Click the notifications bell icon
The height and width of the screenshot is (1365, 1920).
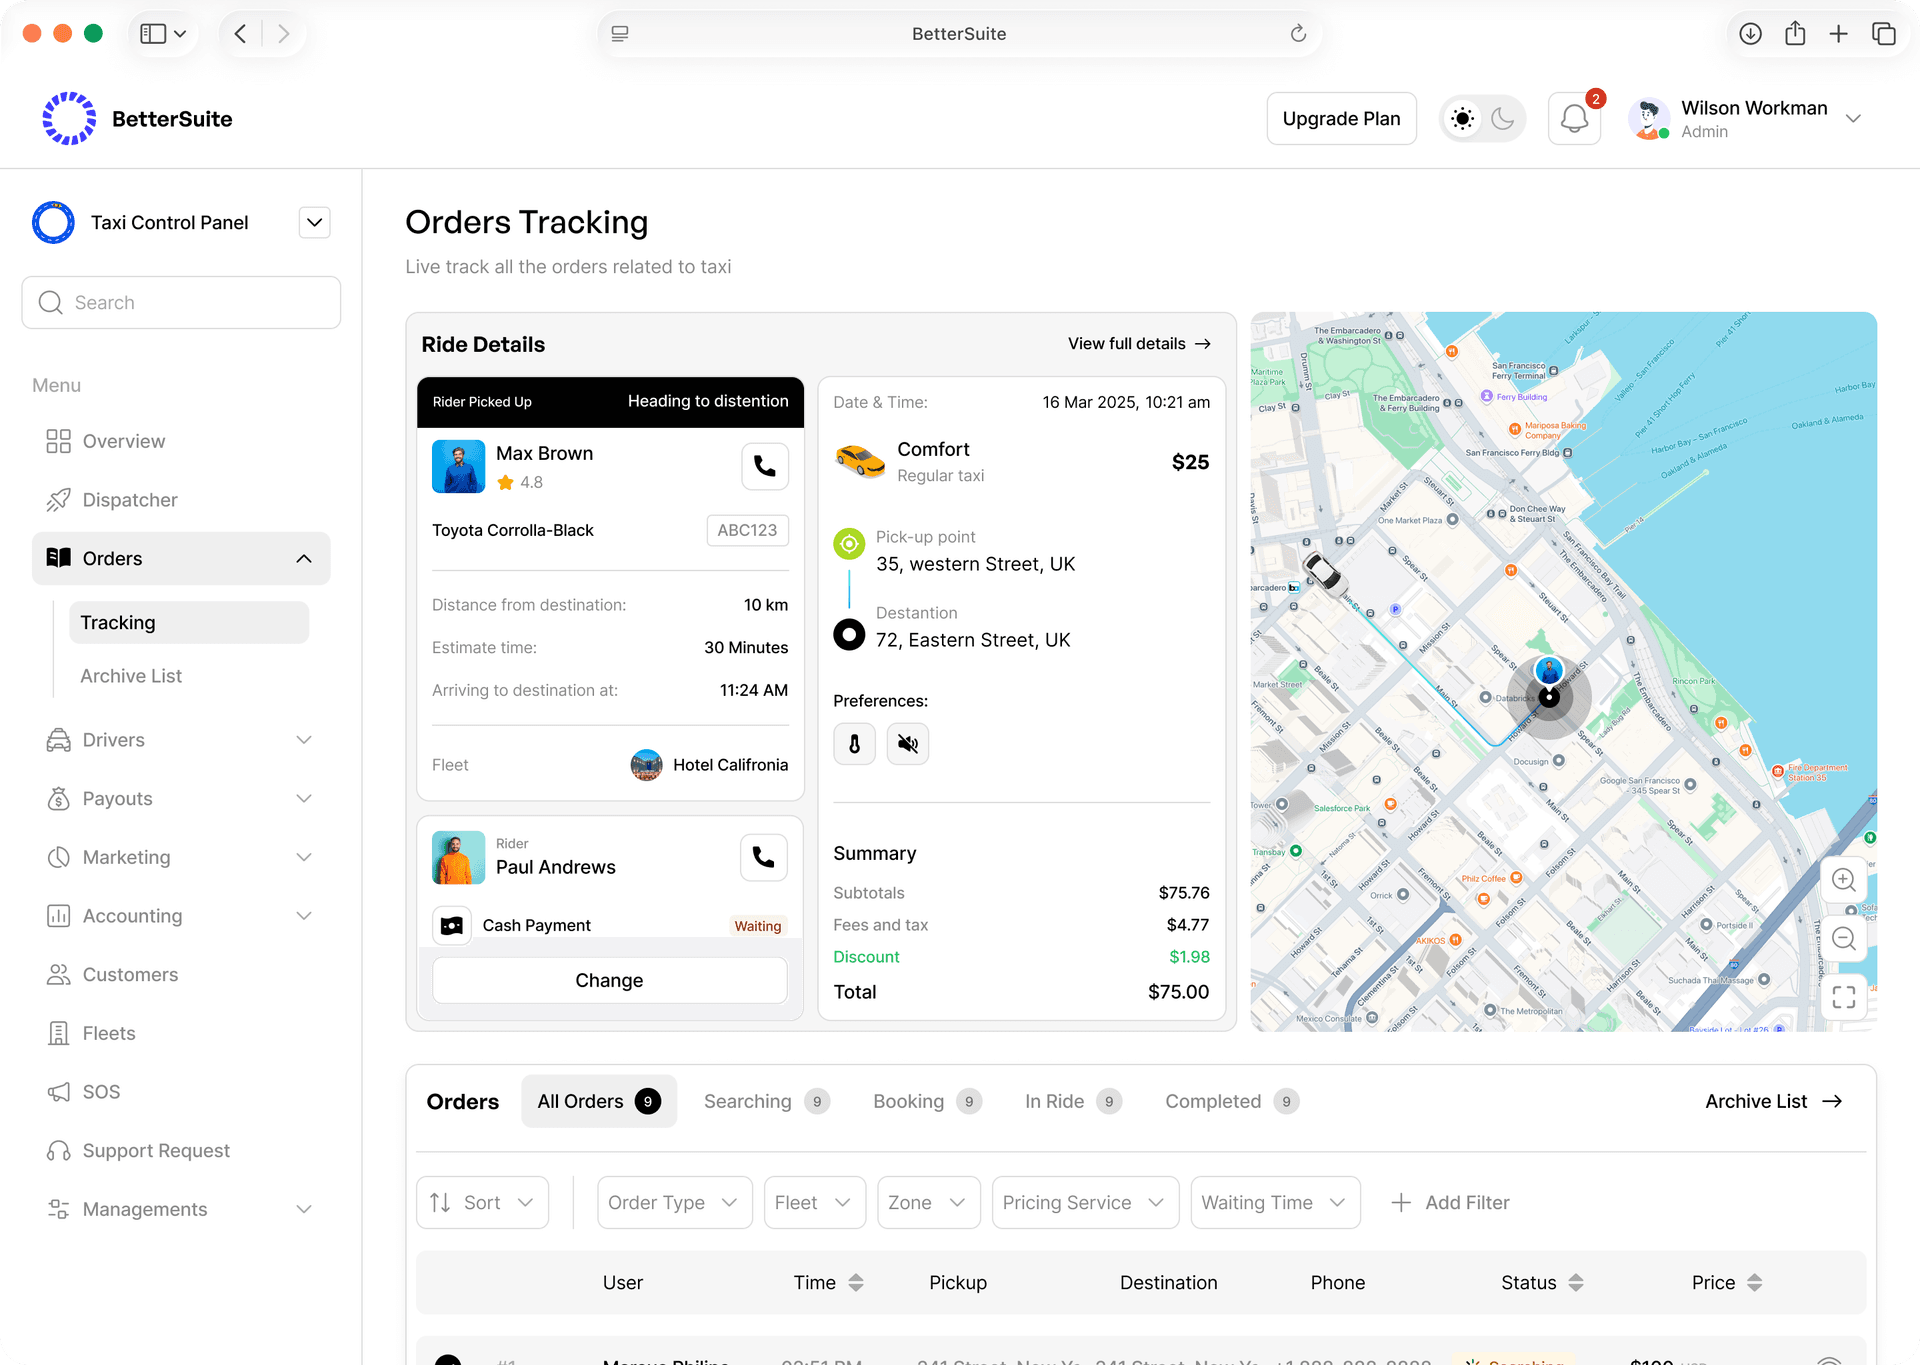point(1573,118)
